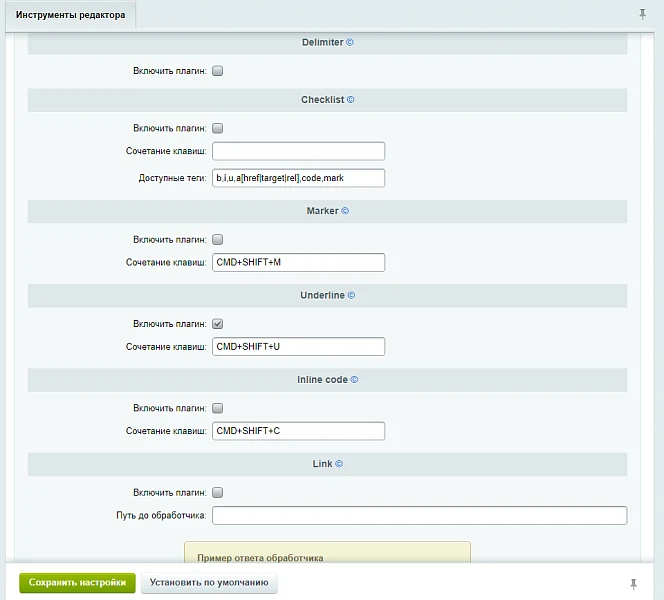Click the pin icon in the tab bar
This screenshot has height=600, width=664.
(642, 14)
